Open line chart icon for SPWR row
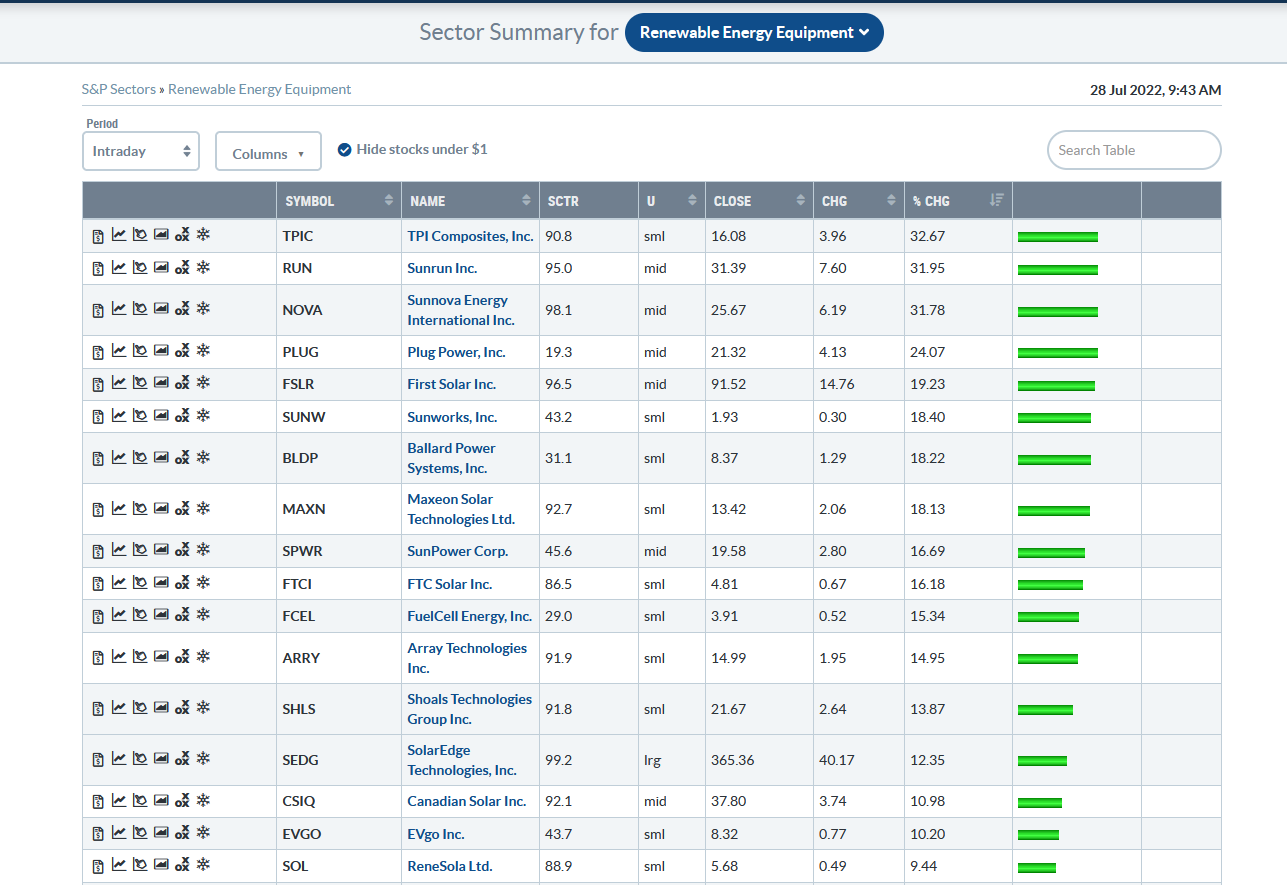This screenshot has width=1287, height=885. coord(119,550)
